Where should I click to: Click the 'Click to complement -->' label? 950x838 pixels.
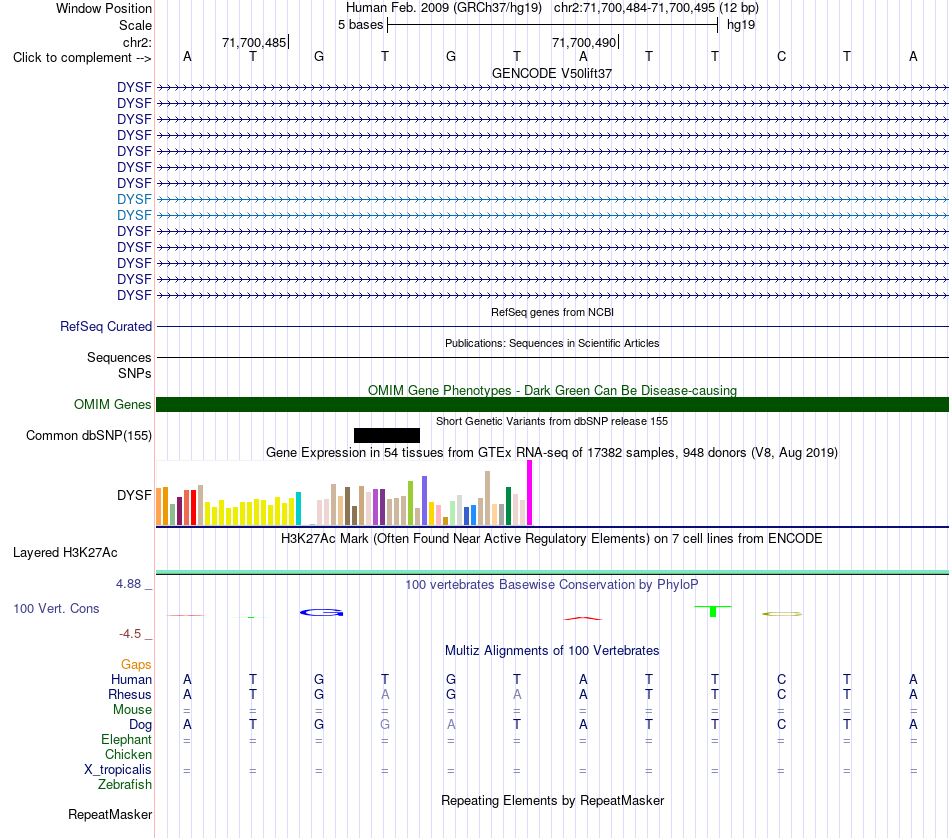click(x=82, y=58)
